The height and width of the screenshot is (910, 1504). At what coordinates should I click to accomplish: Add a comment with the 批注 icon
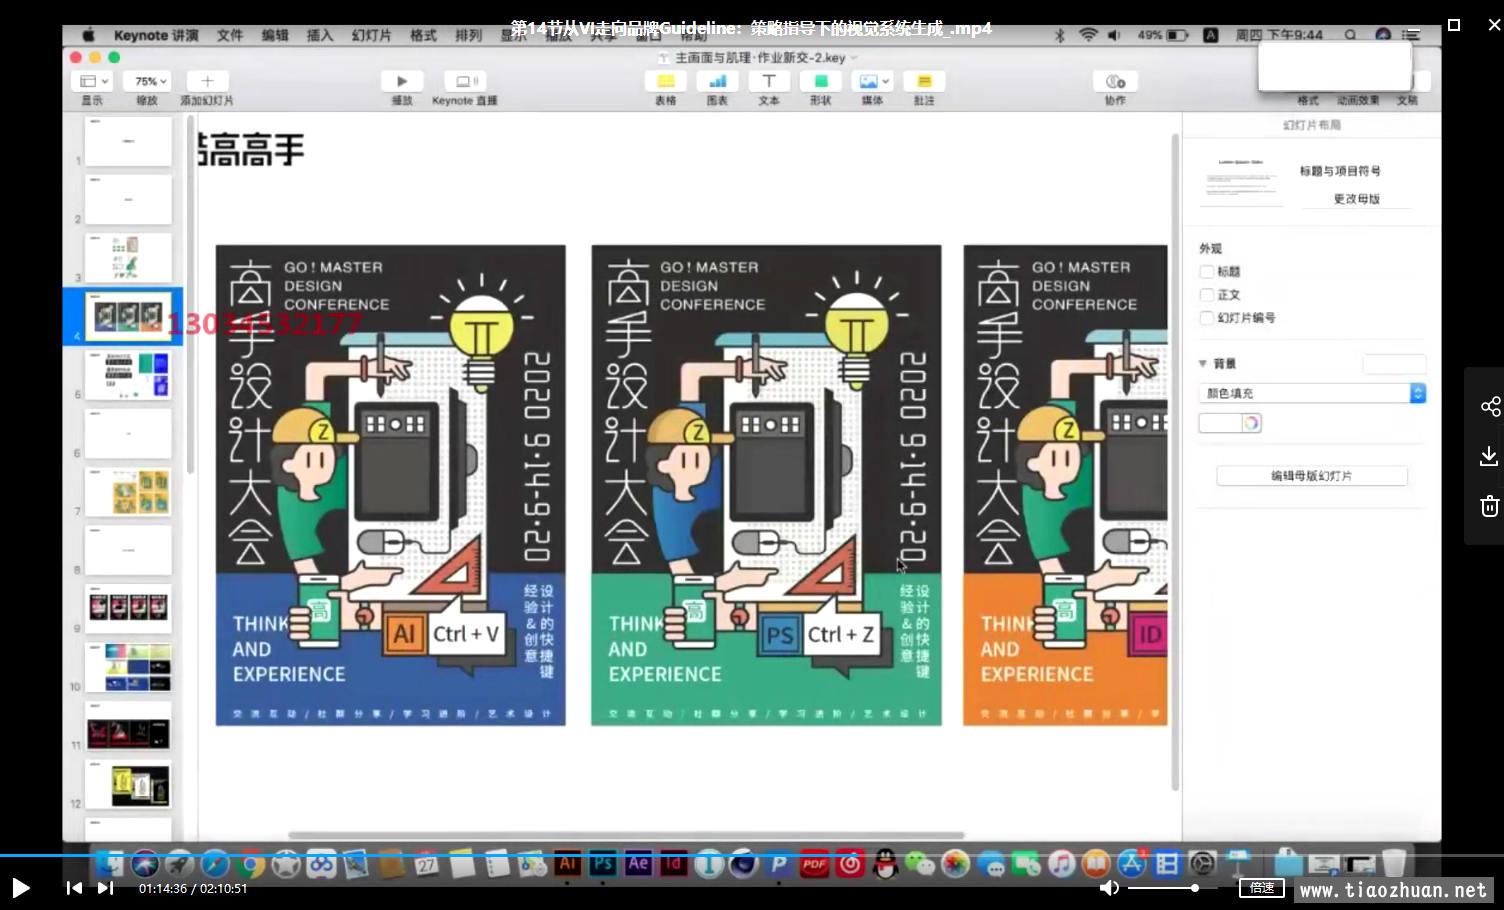coord(924,81)
